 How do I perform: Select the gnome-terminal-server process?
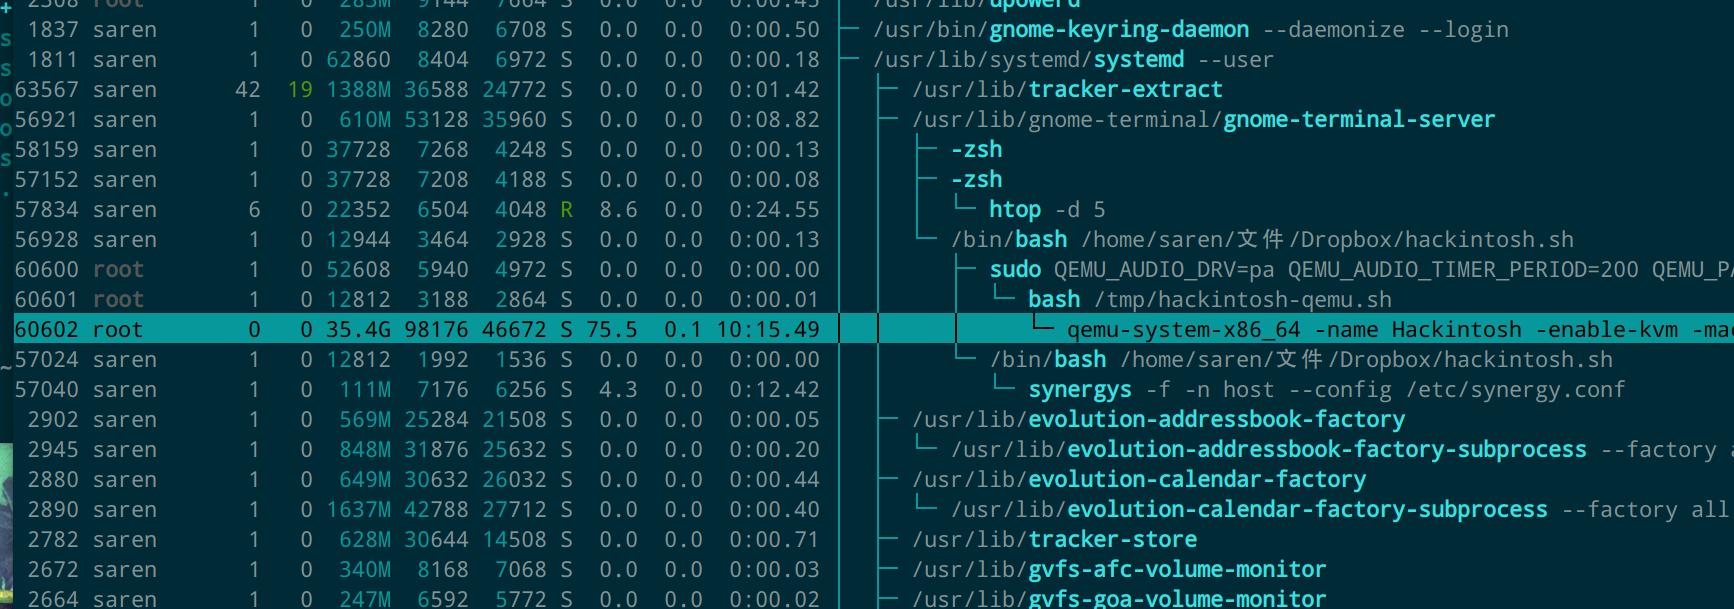tap(1358, 120)
